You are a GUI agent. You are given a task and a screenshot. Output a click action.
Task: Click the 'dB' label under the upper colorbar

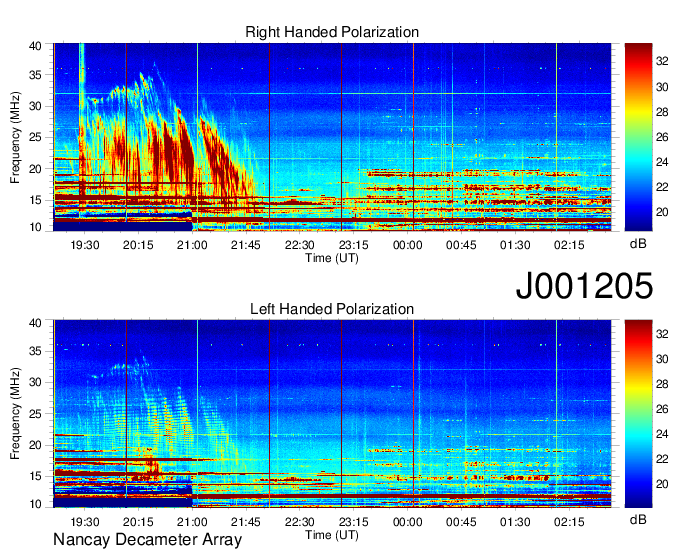(x=638, y=244)
